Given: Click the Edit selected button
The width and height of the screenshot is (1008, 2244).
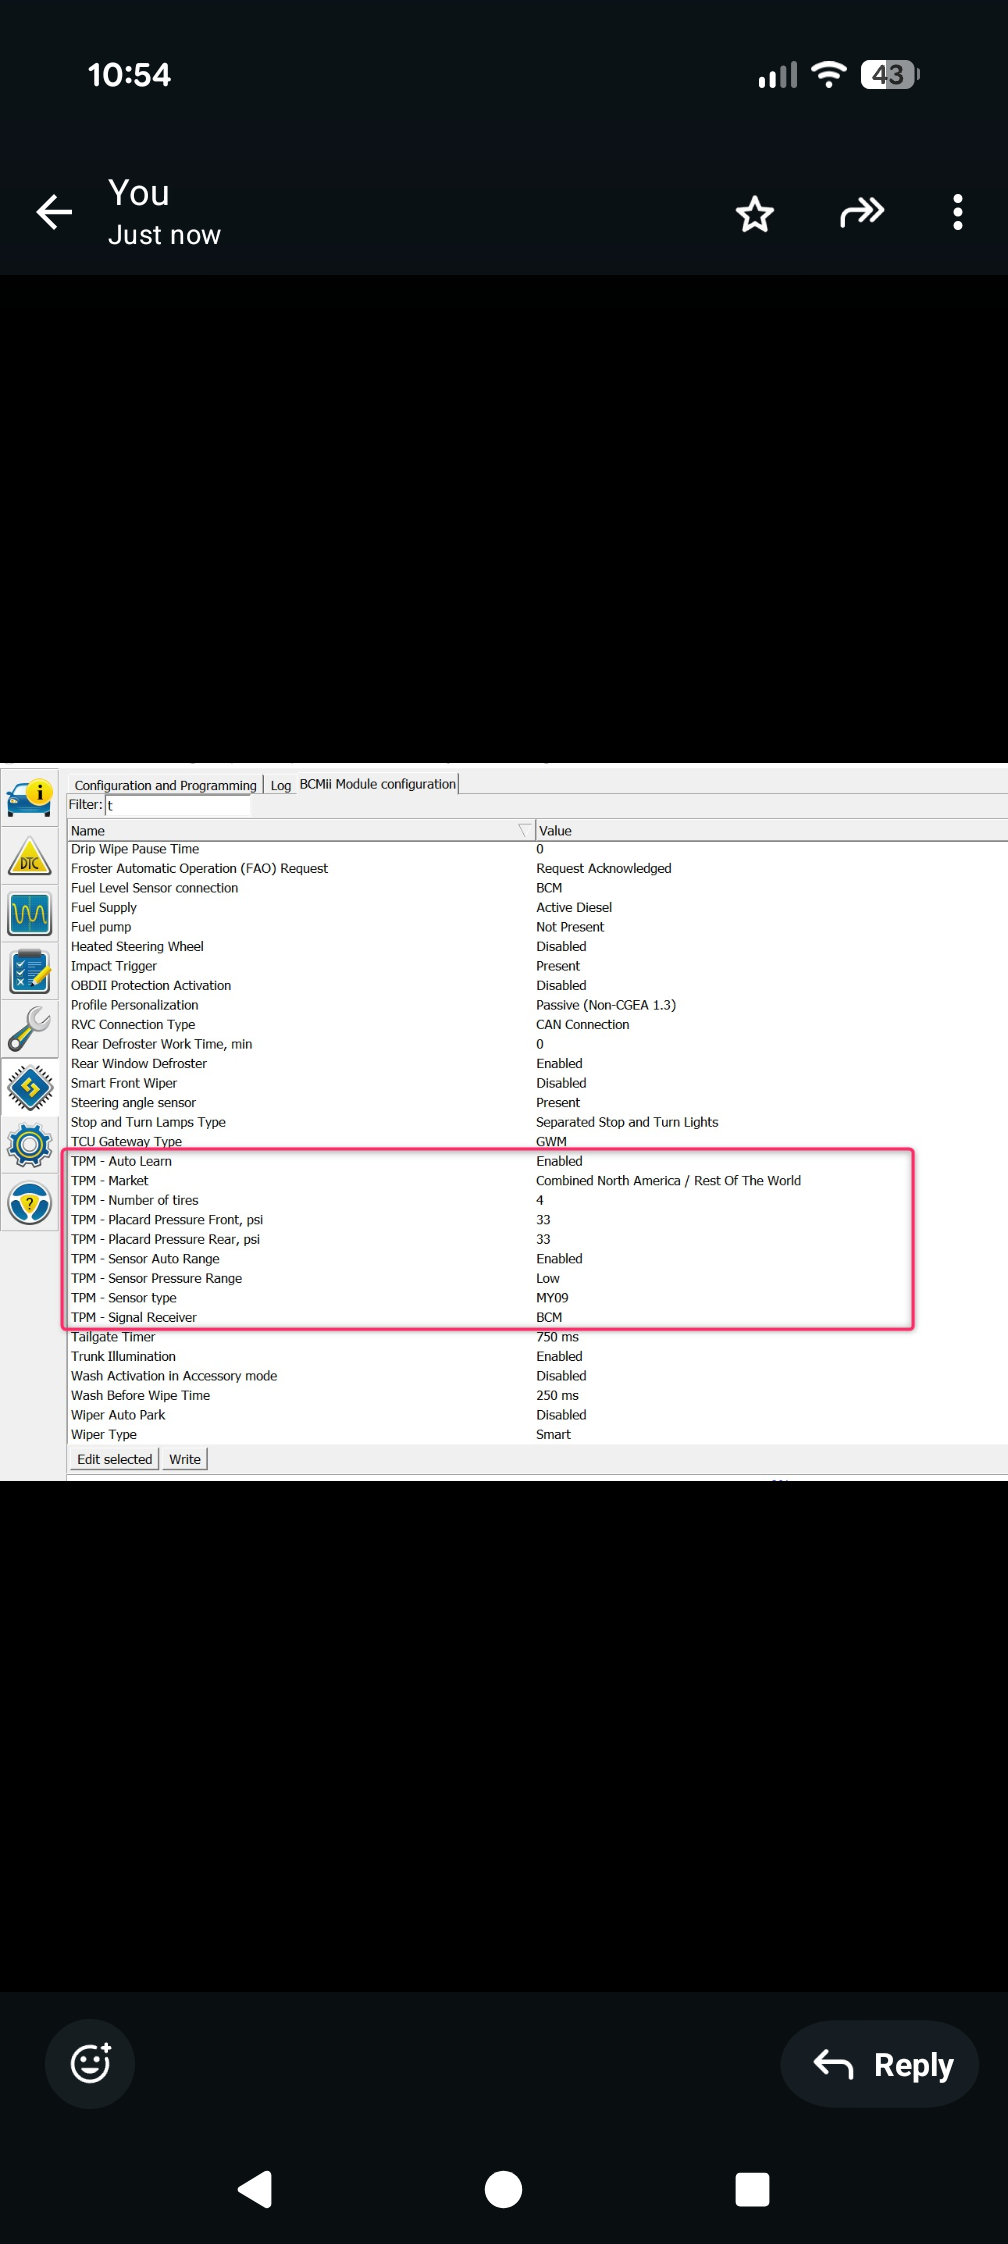Looking at the screenshot, I should 115,1459.
